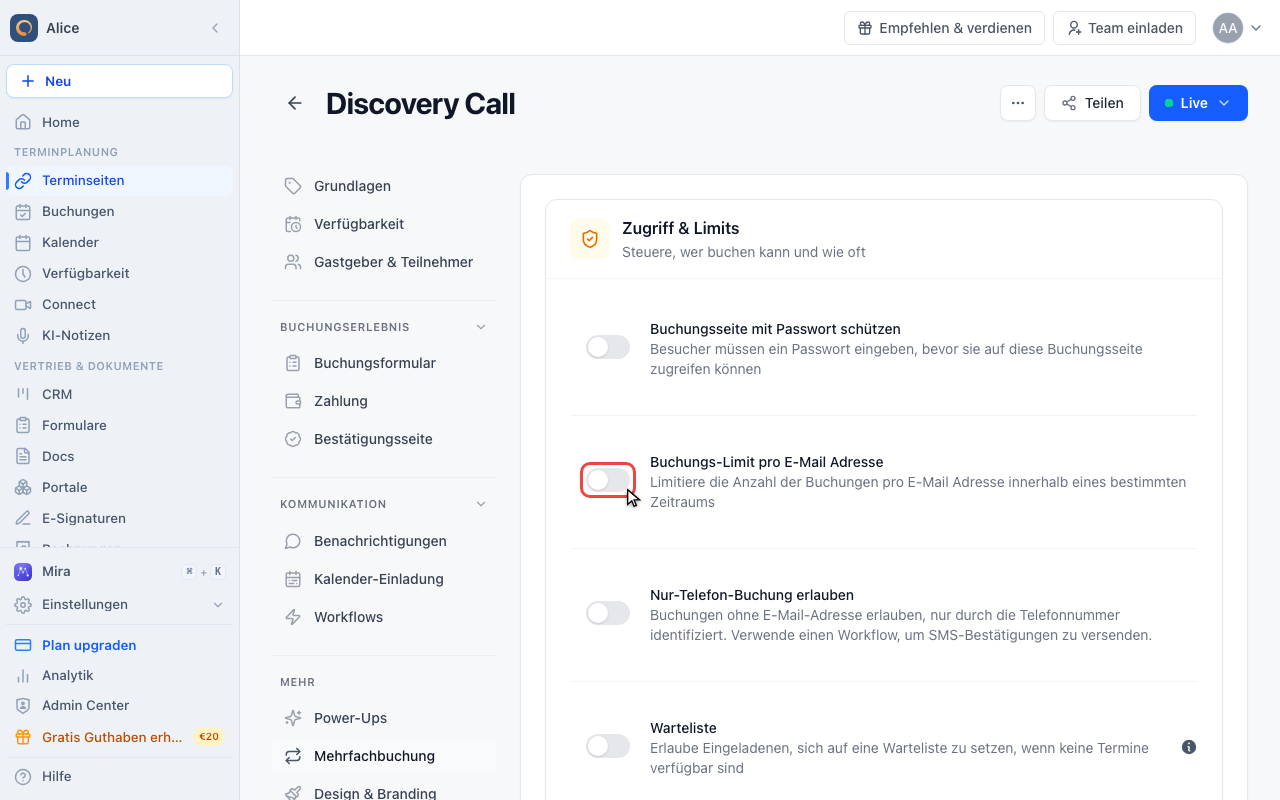1280x800 pixels.
Task: Click the €20 credit badge
Action: [209, 737]
